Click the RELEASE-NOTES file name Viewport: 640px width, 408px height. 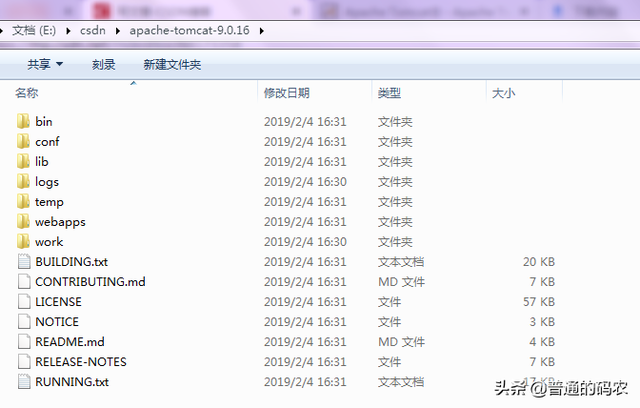pyautogui.click(x=81, y=361)
